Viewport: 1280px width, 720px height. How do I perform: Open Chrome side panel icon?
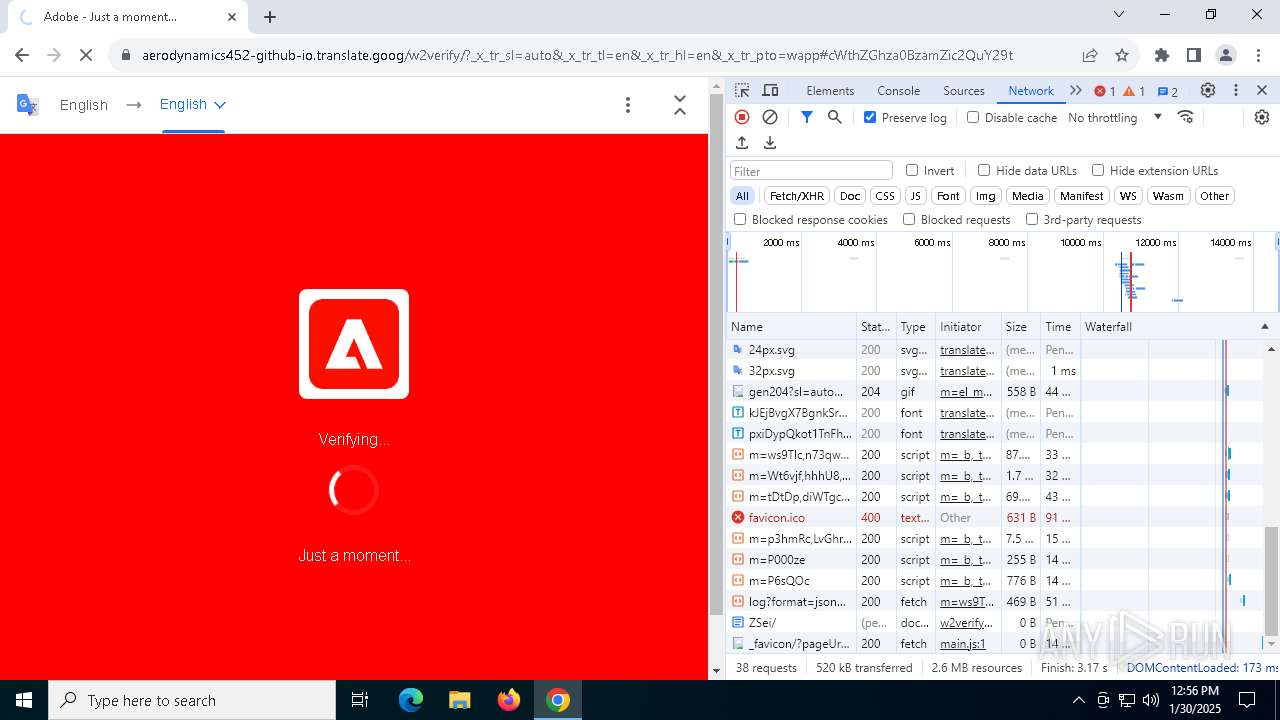click(x=1194, y=55)
